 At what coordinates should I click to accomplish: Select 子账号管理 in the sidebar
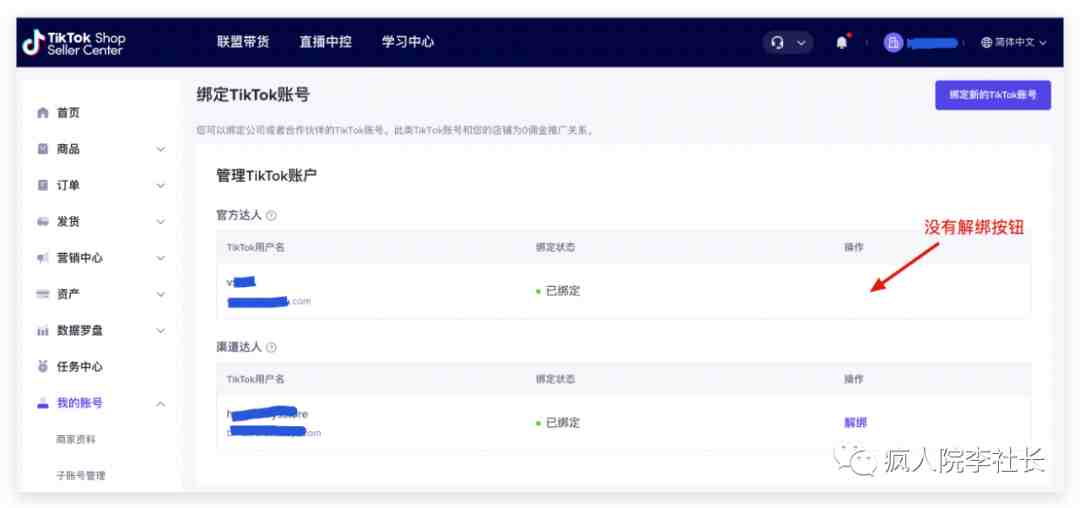point(81,476)
